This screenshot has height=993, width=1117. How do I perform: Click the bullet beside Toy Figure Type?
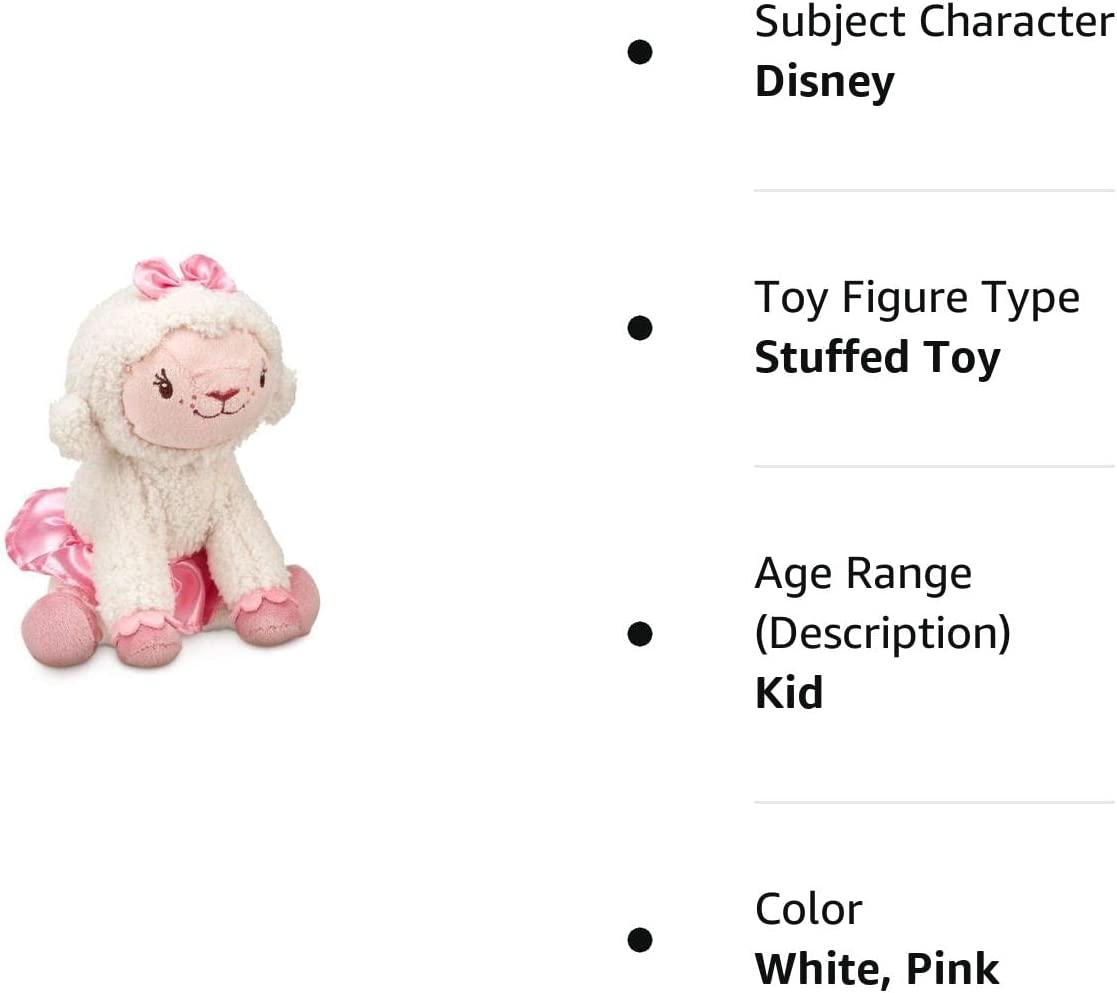(x=640, y=328)
